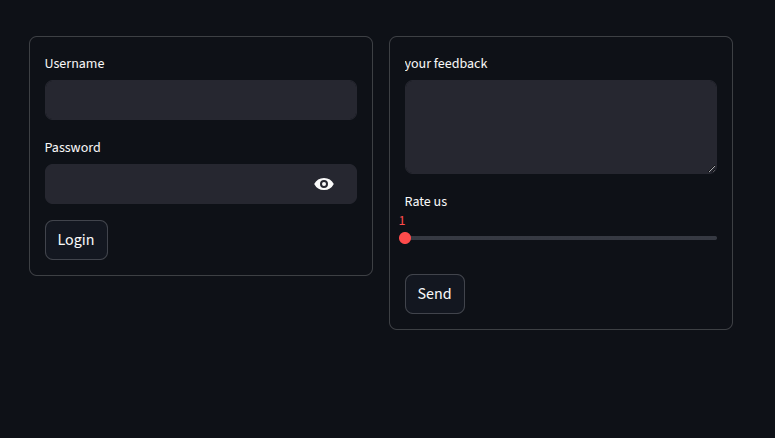
Task: Click the Send button
Action: coord(434,294)
